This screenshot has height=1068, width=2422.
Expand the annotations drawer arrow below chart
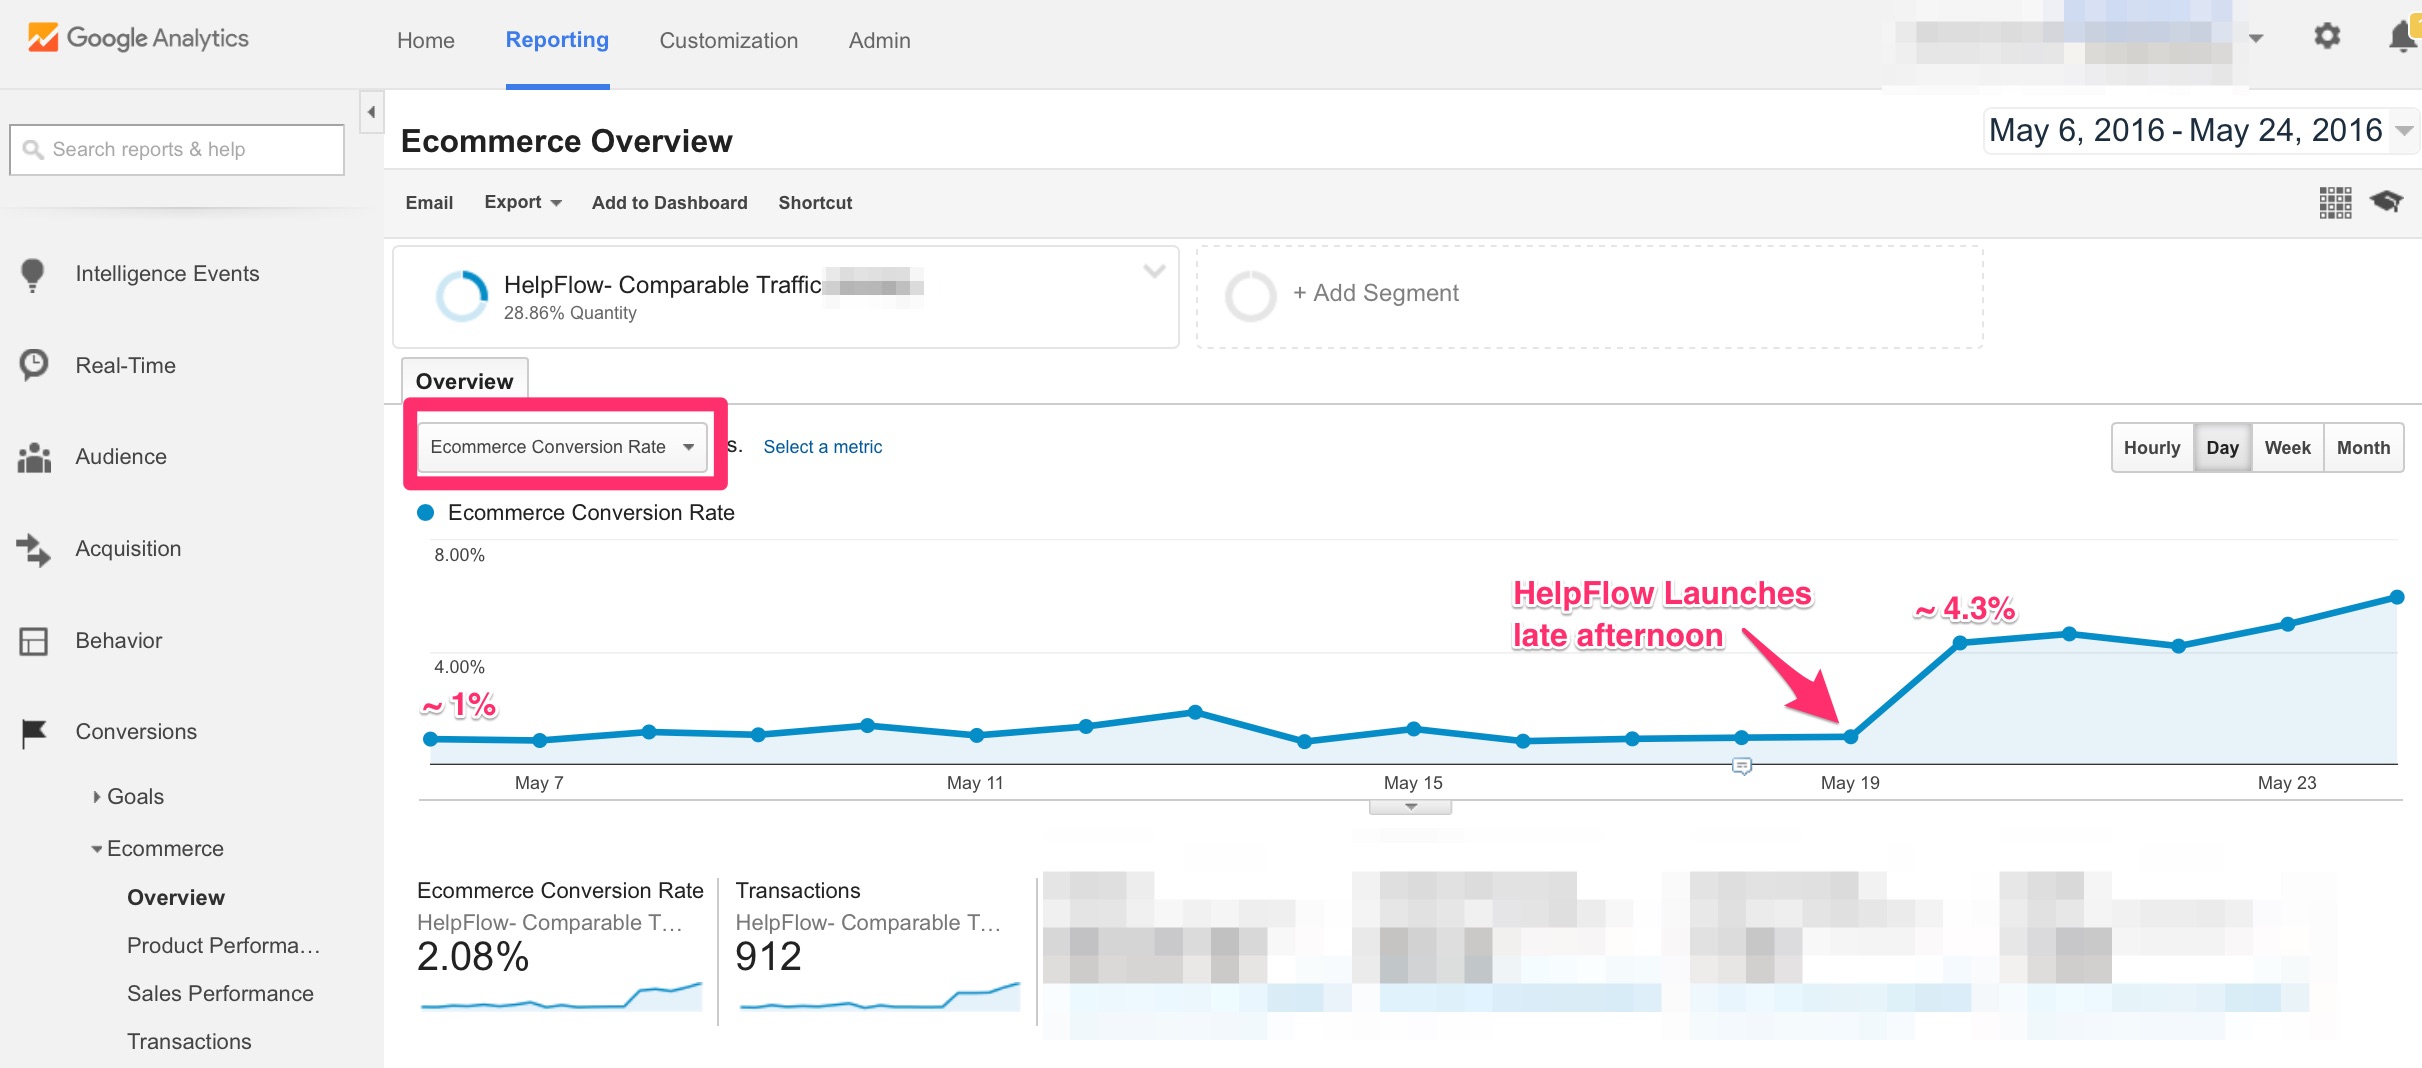click(x=1410, y=807)
